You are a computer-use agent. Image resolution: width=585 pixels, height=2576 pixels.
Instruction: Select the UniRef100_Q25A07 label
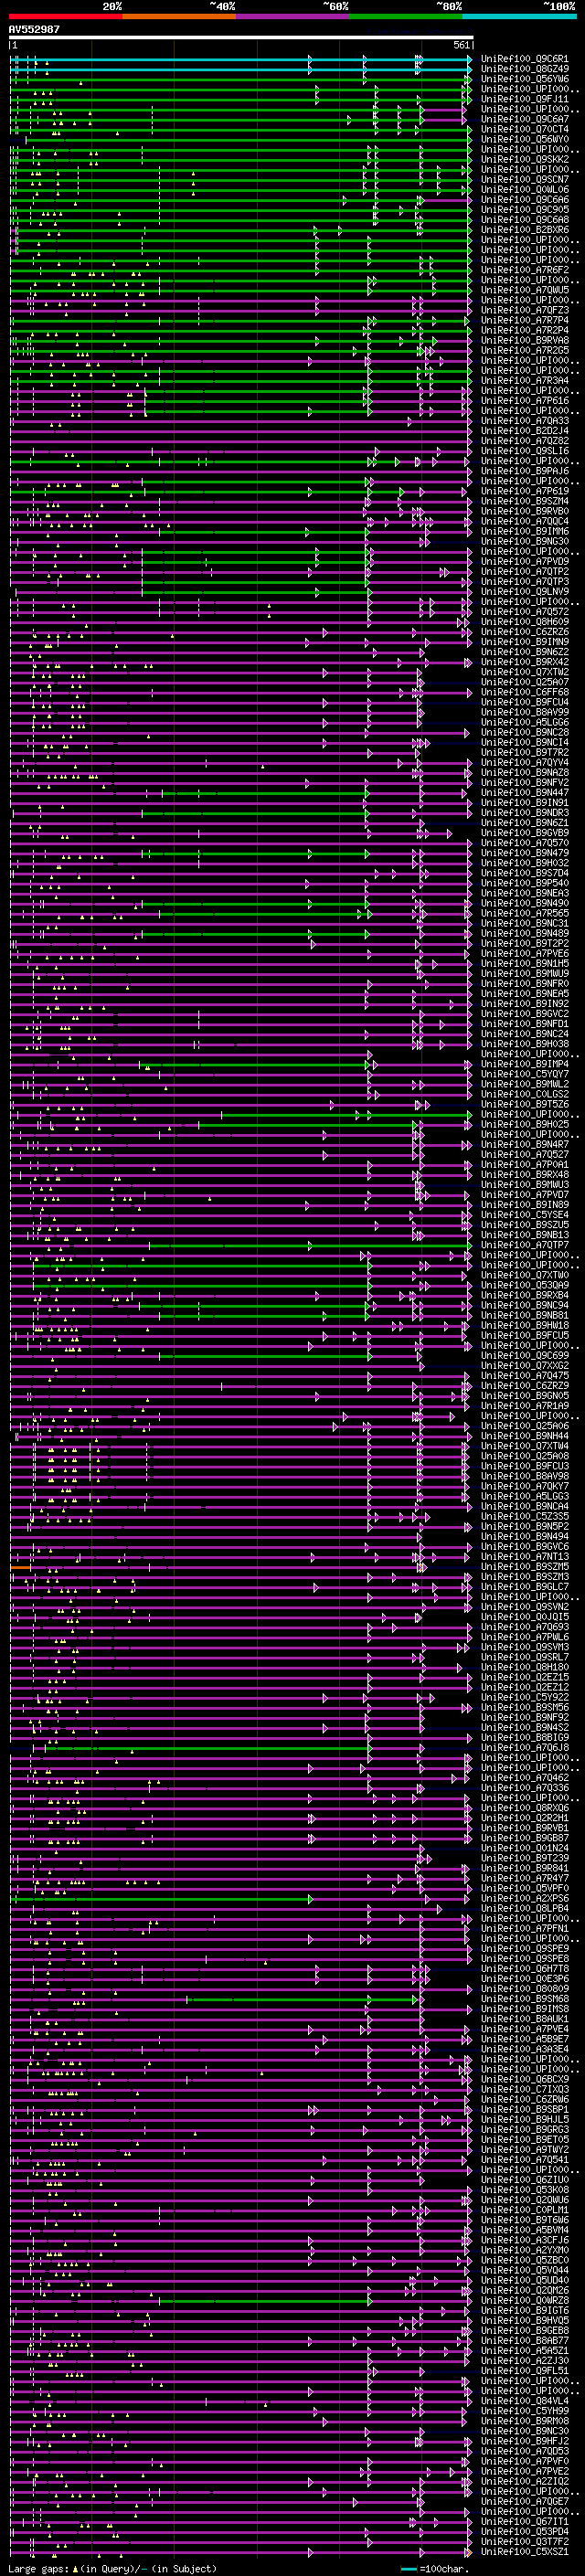(x=525, y=682)
